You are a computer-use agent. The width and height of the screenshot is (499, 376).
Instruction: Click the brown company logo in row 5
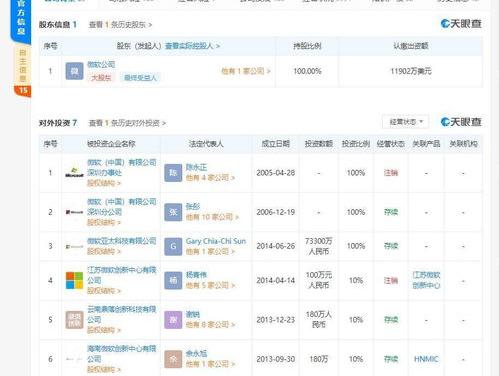pos(74,320)
